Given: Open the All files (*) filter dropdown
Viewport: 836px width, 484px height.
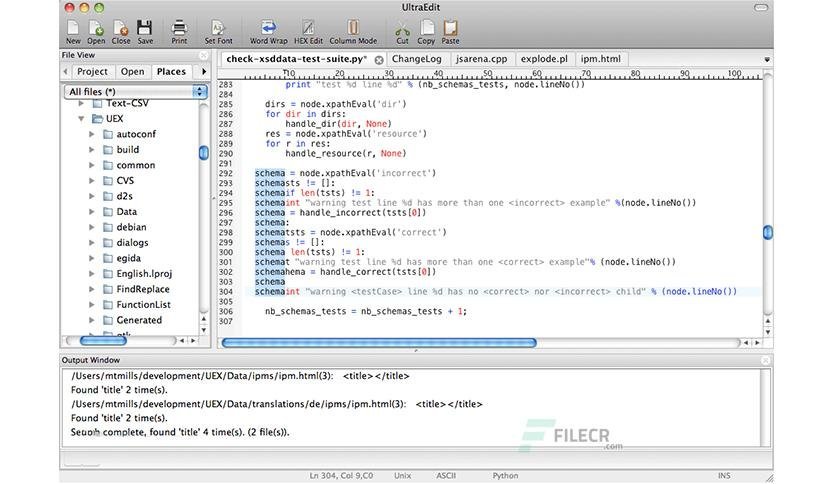Looking at the screenshot, I should [x=135, y=91].
